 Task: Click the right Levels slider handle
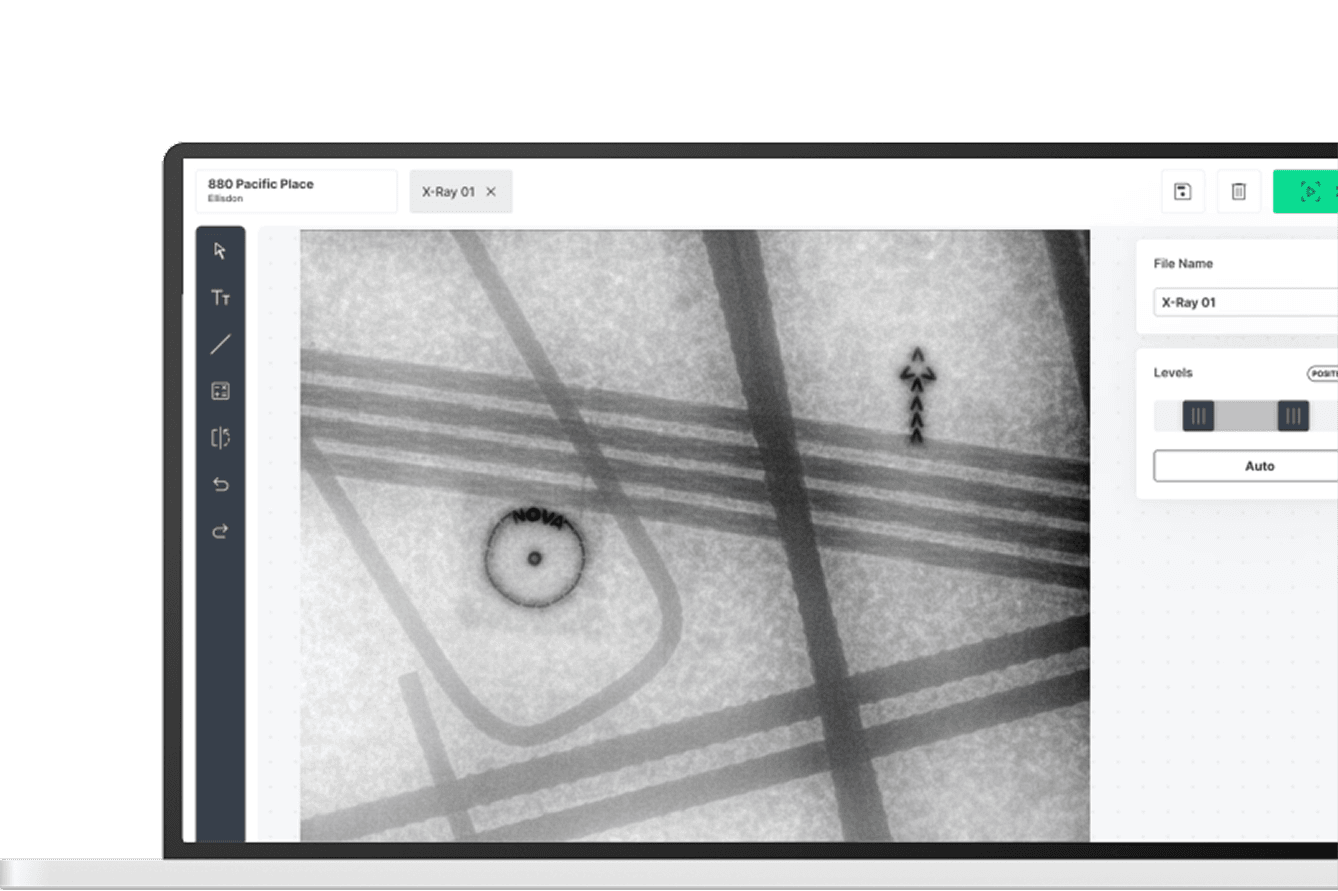coord(1293,416)
